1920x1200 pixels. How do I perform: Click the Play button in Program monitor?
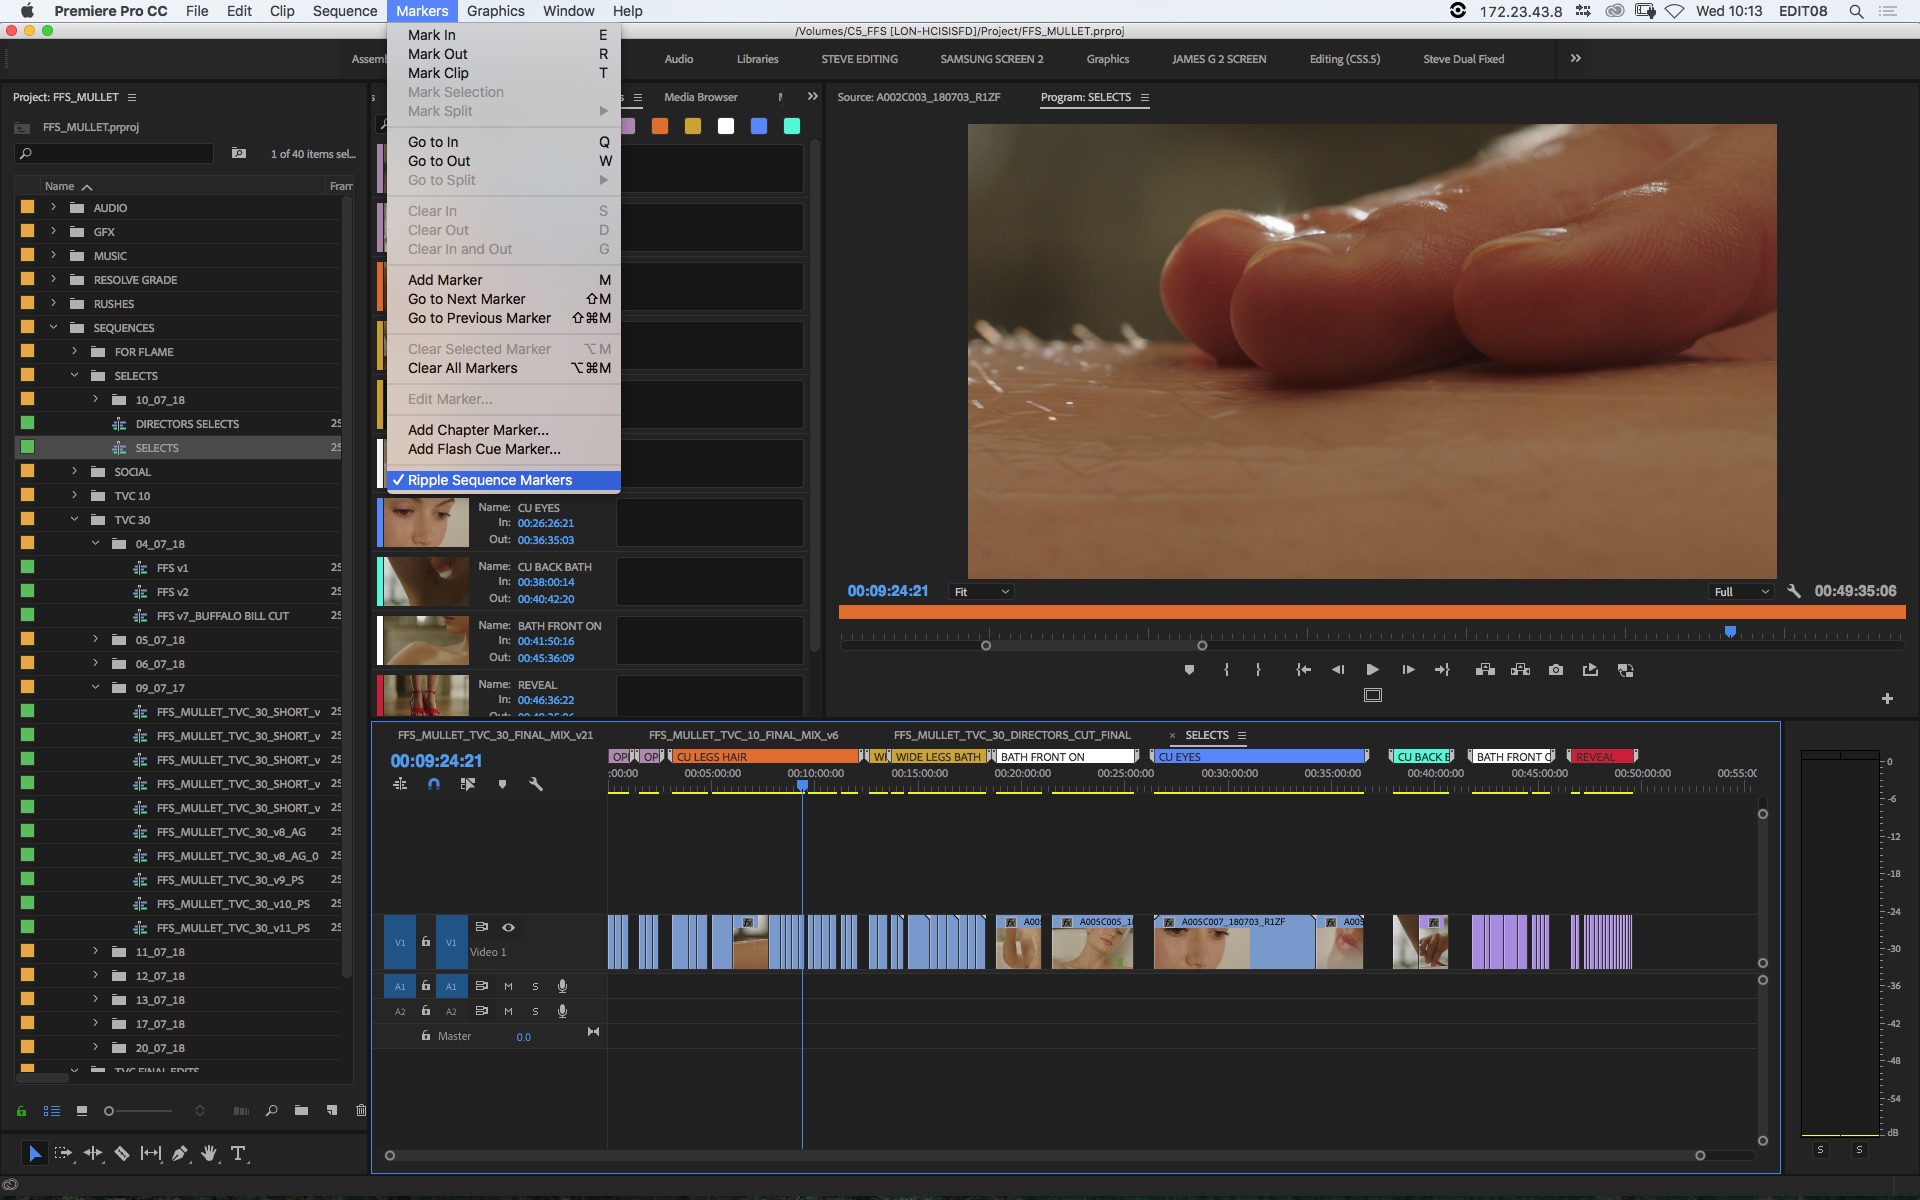pyautogui.click(x=1372, y=670)
